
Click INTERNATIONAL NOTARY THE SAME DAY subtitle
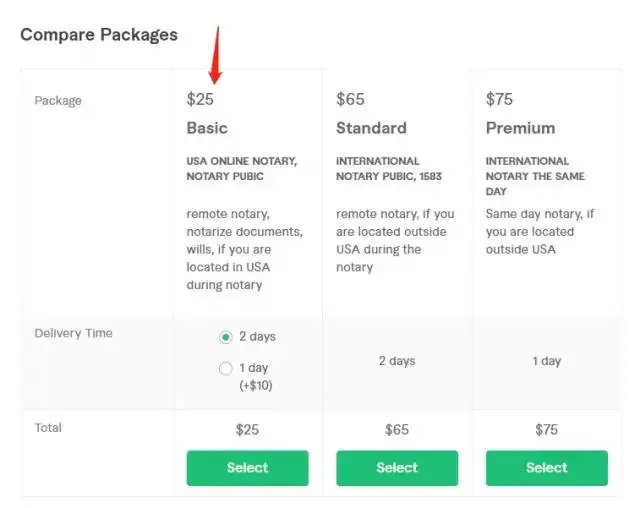click(x=535, y=176)
